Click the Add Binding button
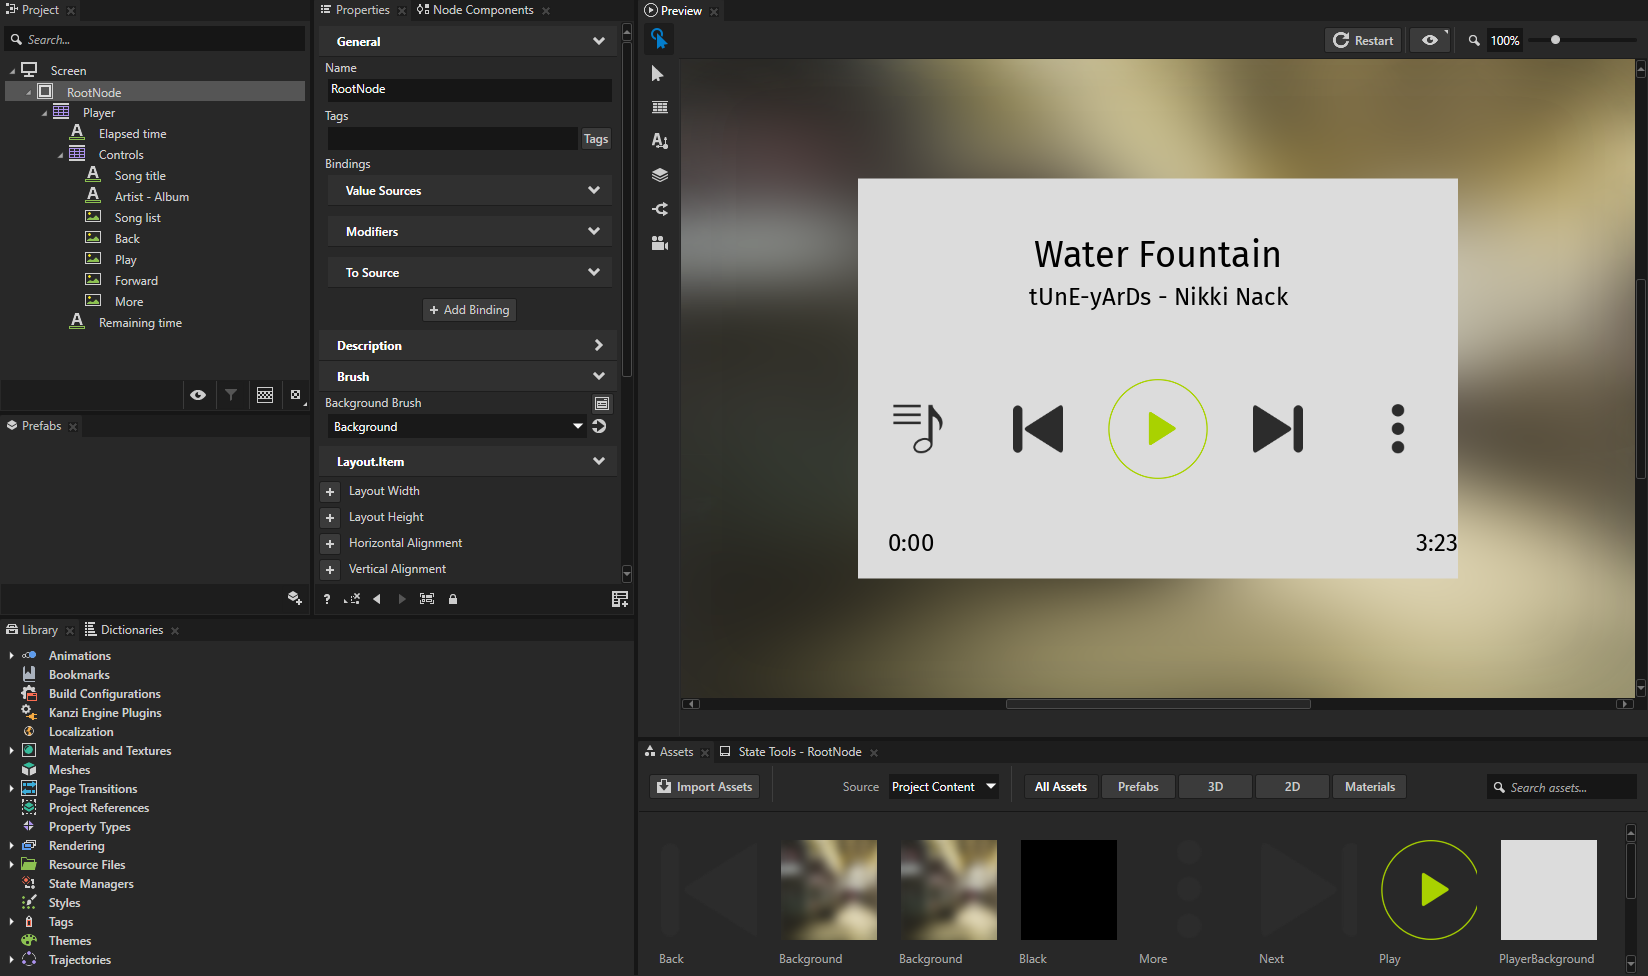Viewport: 1648px width, 976px height. pos(469,310)
